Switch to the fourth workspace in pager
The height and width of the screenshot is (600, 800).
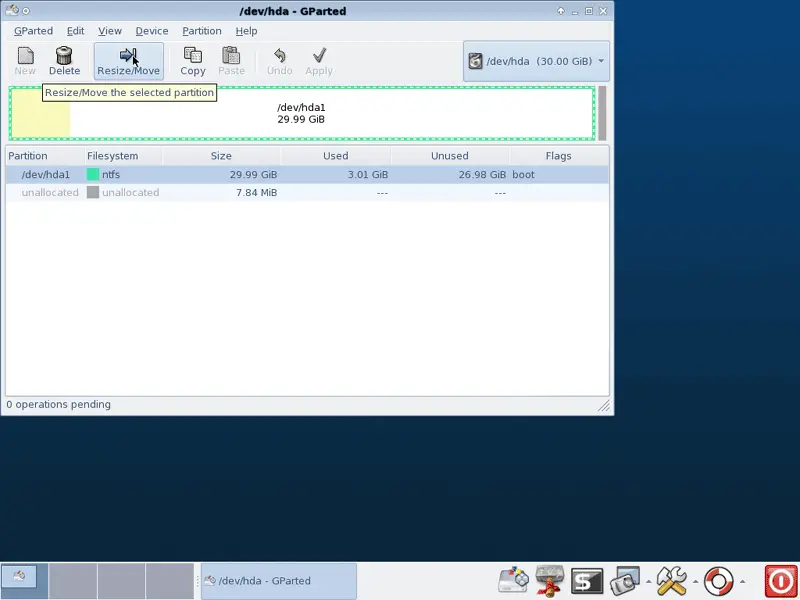click(x=170, y=581)
